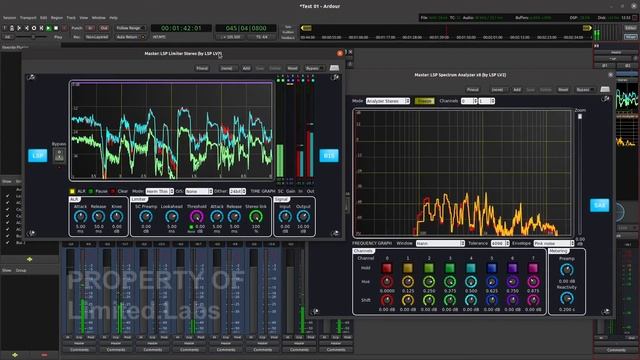Toggle Hold for channel 5 blue square
The width and height of the screenshot is (640, 360).
pos(491,268)
